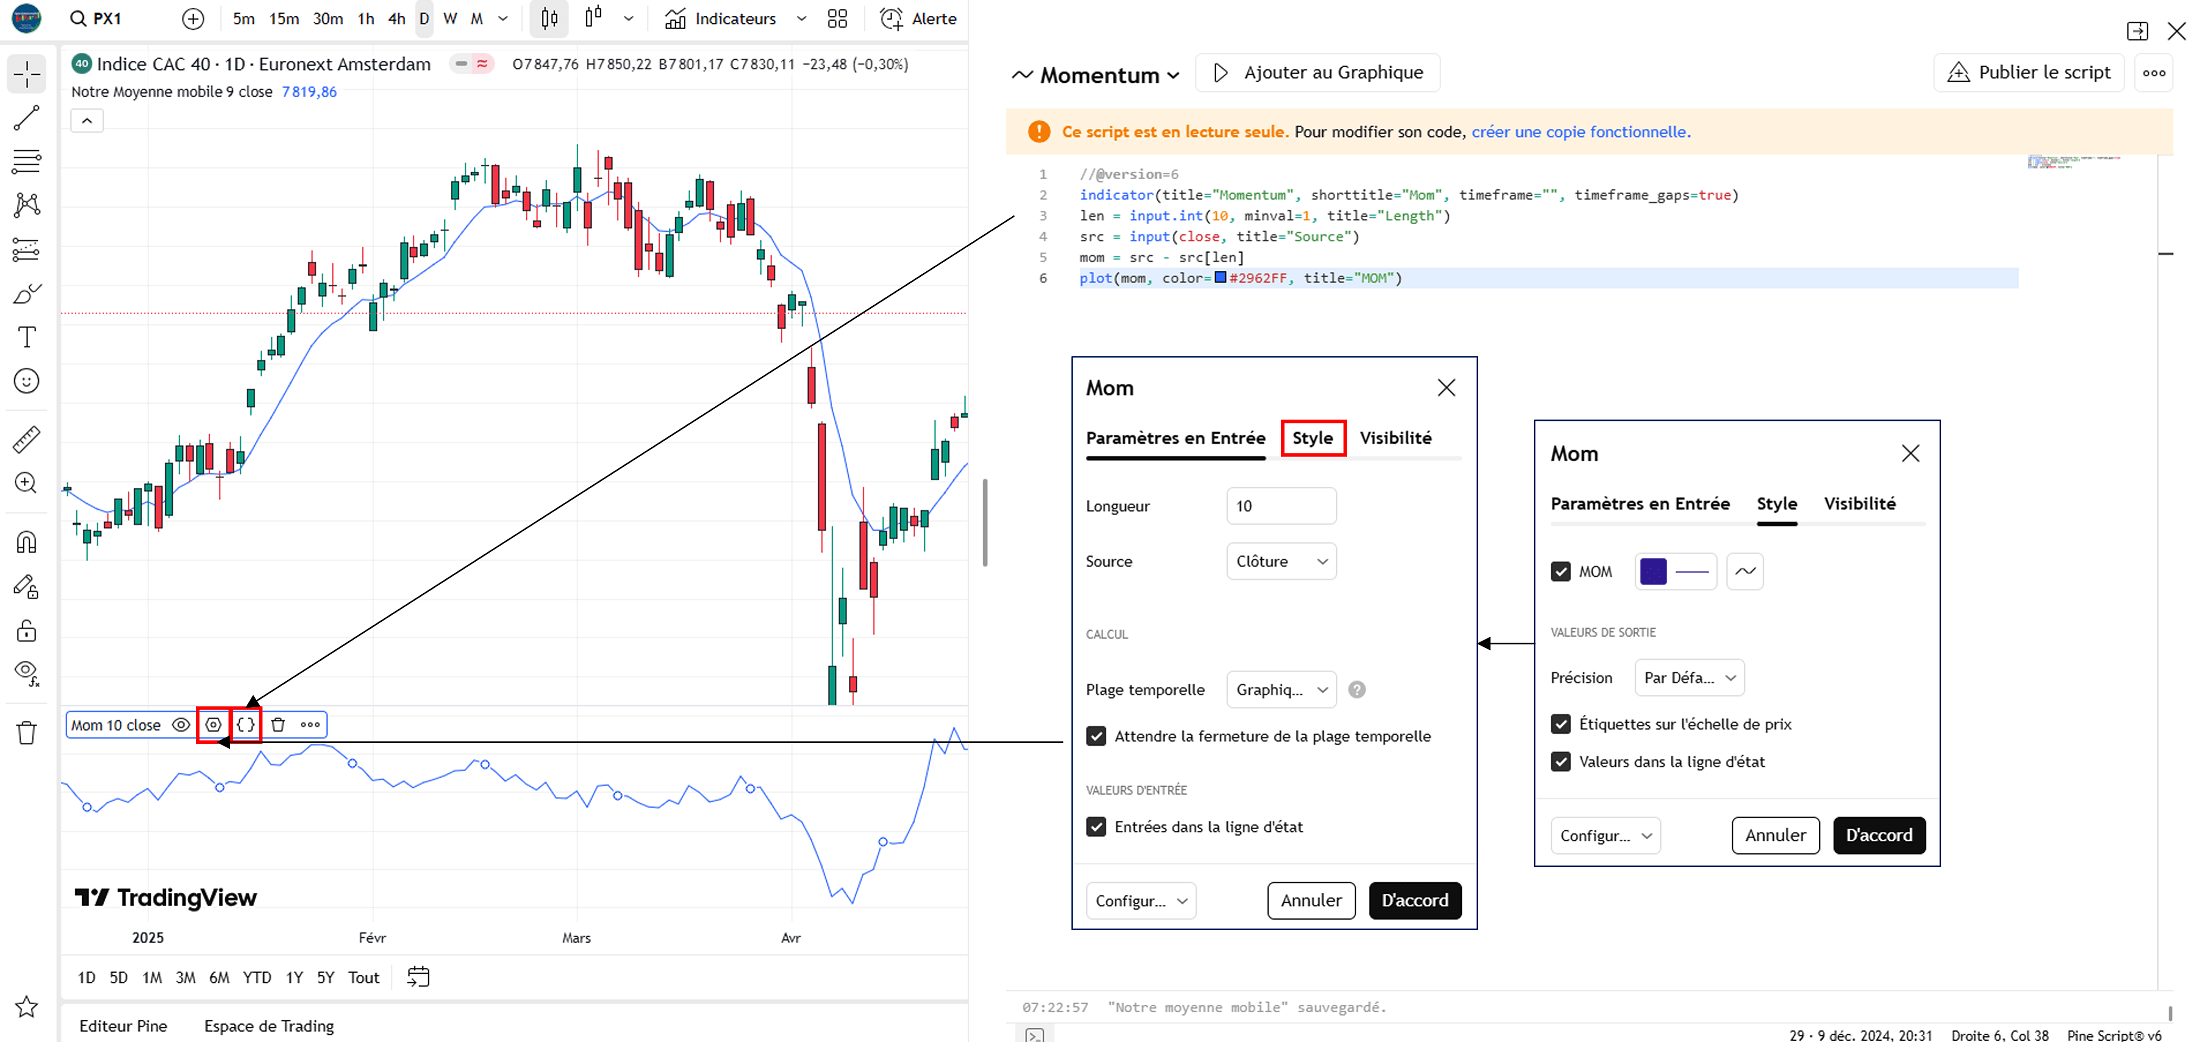Open the emoji icons tool
2200x1042 pixels.
(27, 381)
